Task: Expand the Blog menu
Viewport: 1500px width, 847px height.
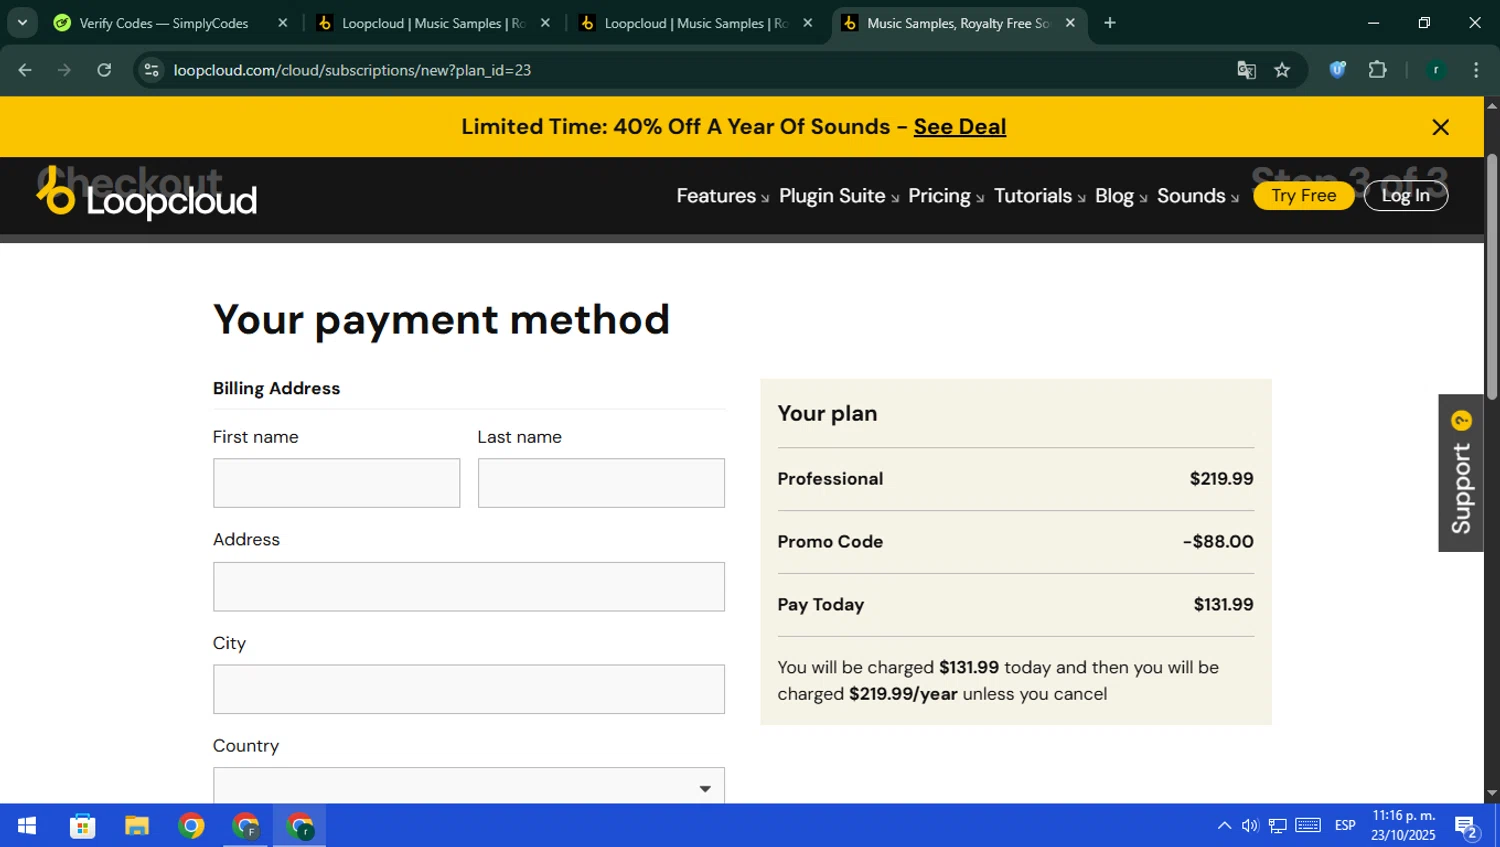Action: pos(1120,196)
